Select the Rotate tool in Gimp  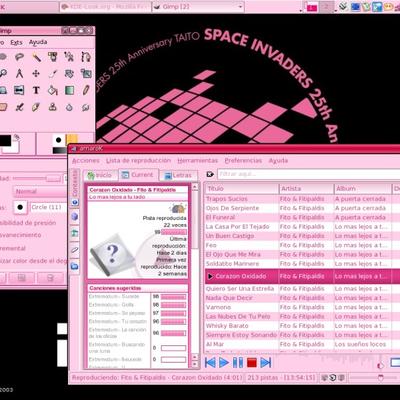[69, 73]
